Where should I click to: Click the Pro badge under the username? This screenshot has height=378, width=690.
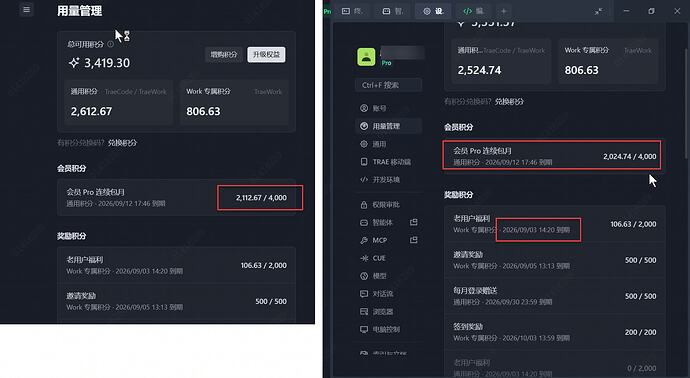click(x=386, y=63)
